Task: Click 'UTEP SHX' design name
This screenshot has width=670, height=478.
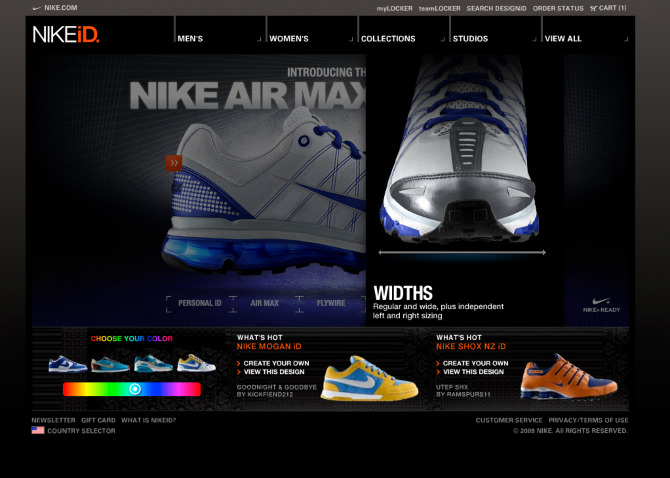Action: (452, 387)
